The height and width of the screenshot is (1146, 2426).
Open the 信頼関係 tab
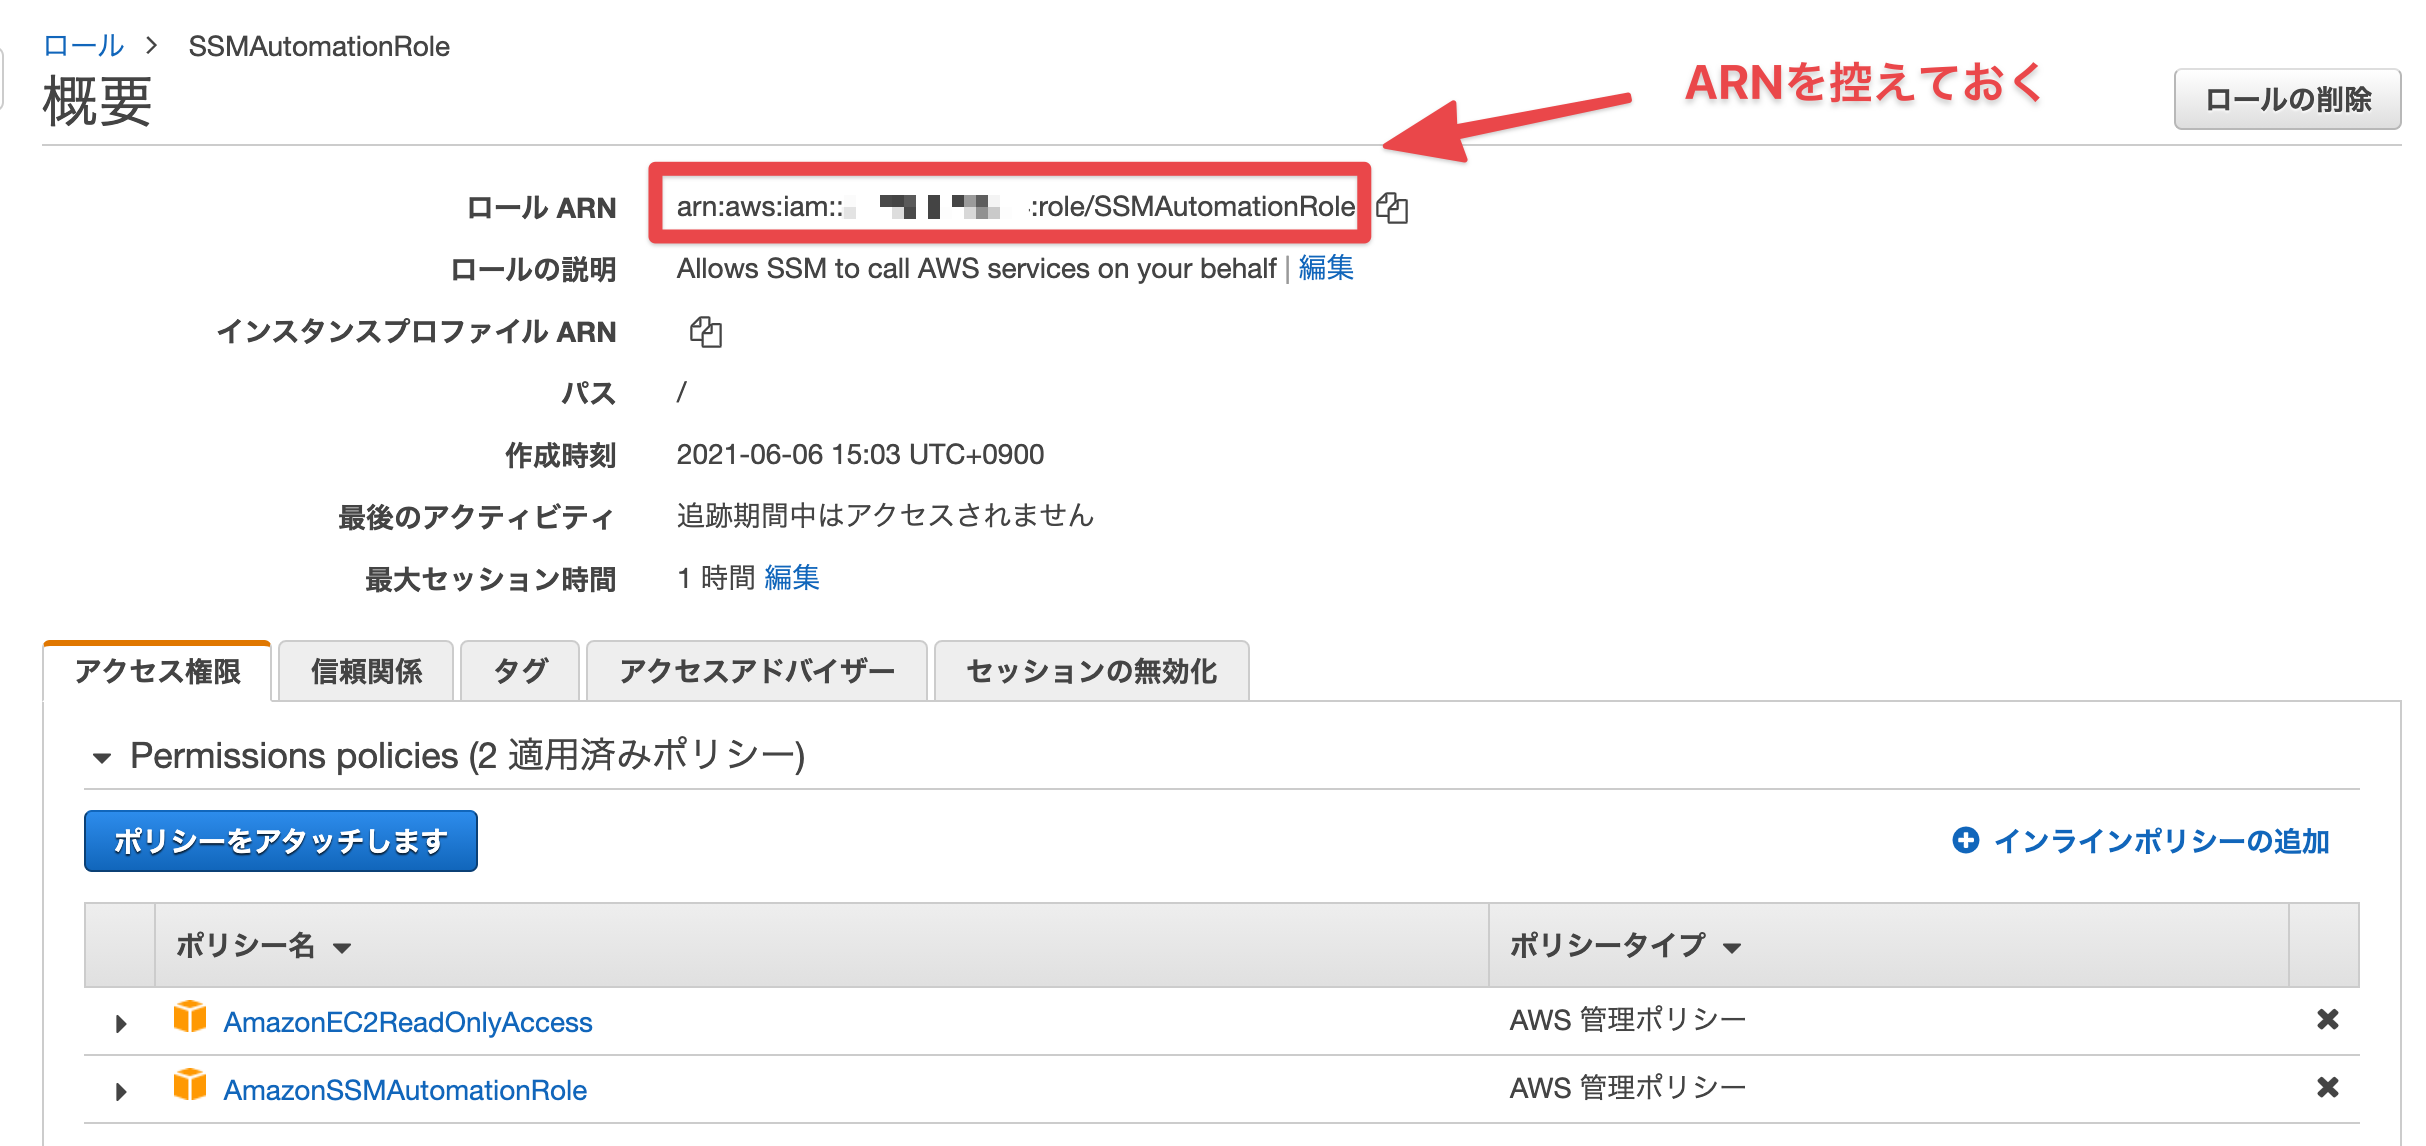point(367,671)
